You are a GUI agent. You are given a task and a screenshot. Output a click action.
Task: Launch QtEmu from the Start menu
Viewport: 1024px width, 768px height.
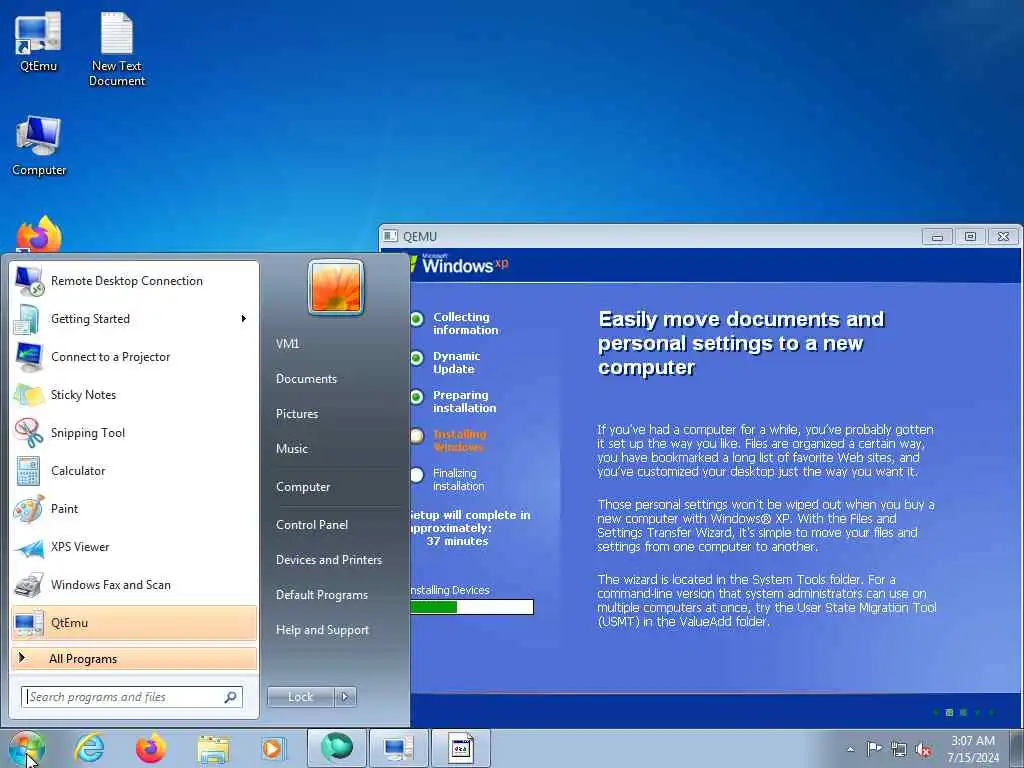[x=134, y=623]
